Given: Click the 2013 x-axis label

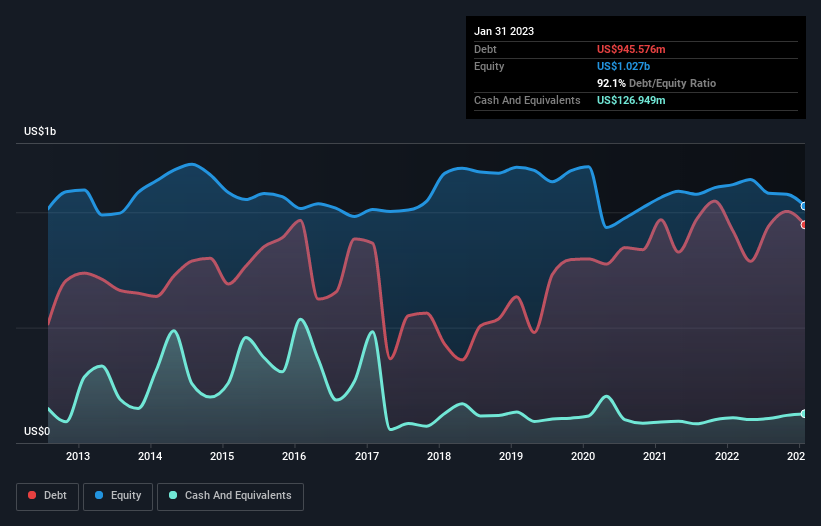Looking at the screenshot, I should (x=78, y=456).
